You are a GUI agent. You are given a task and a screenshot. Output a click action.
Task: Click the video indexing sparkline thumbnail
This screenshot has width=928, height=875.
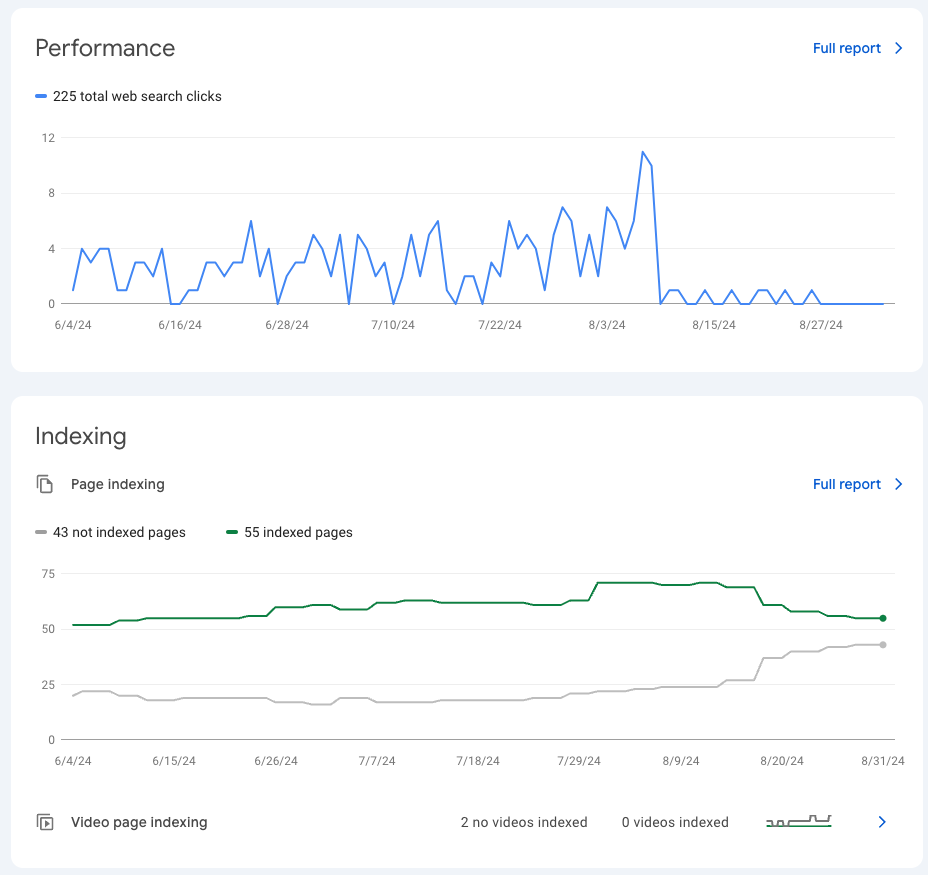pos(798,822)
